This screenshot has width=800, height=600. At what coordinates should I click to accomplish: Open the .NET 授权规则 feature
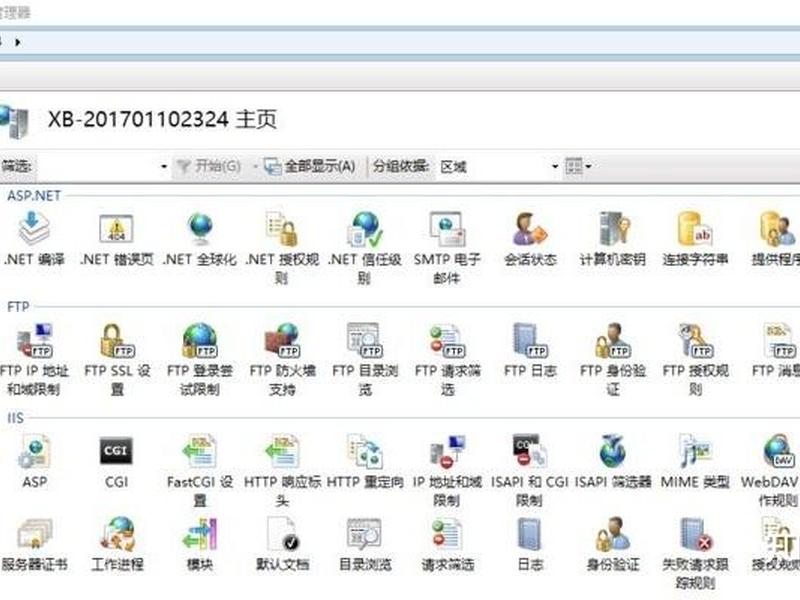click(x=282, y=248)
